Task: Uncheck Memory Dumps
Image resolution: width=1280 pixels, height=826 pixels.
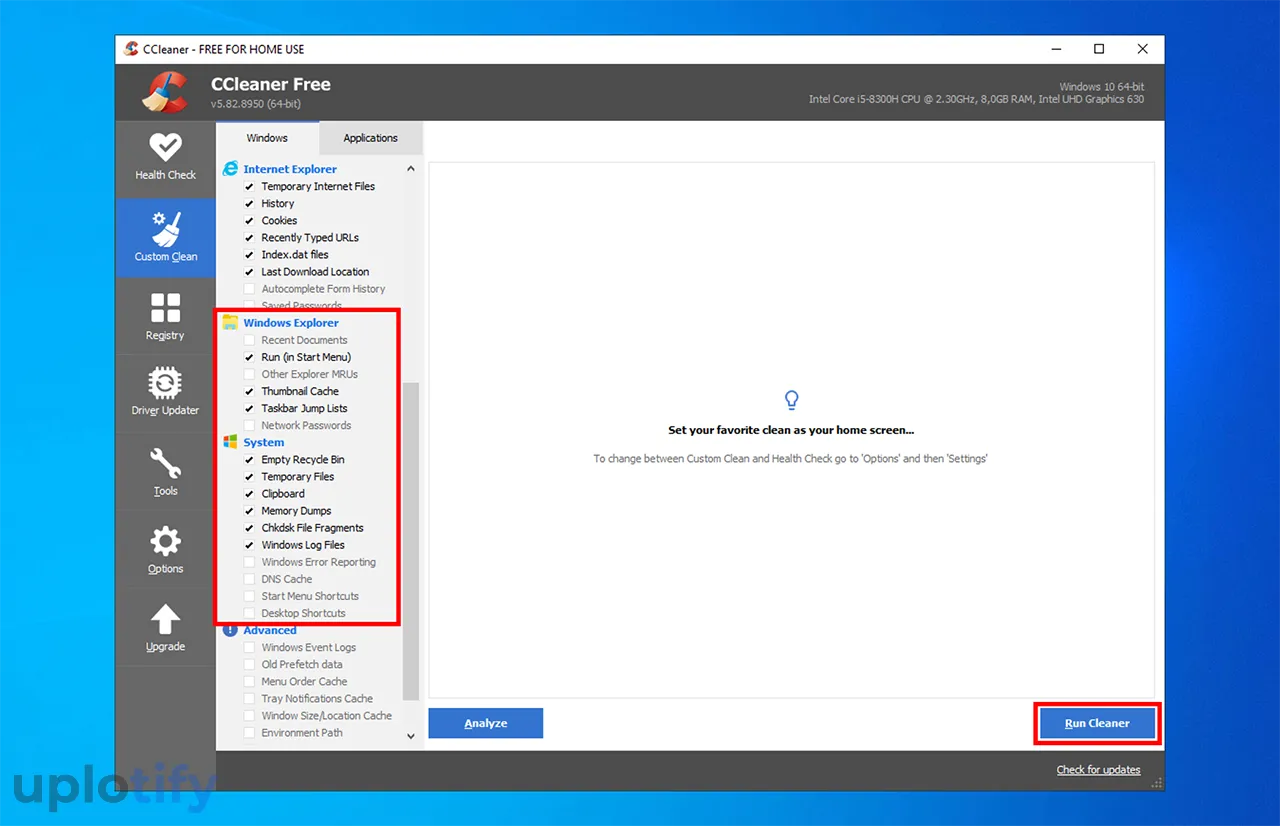Action: click(x=250, y=511)
